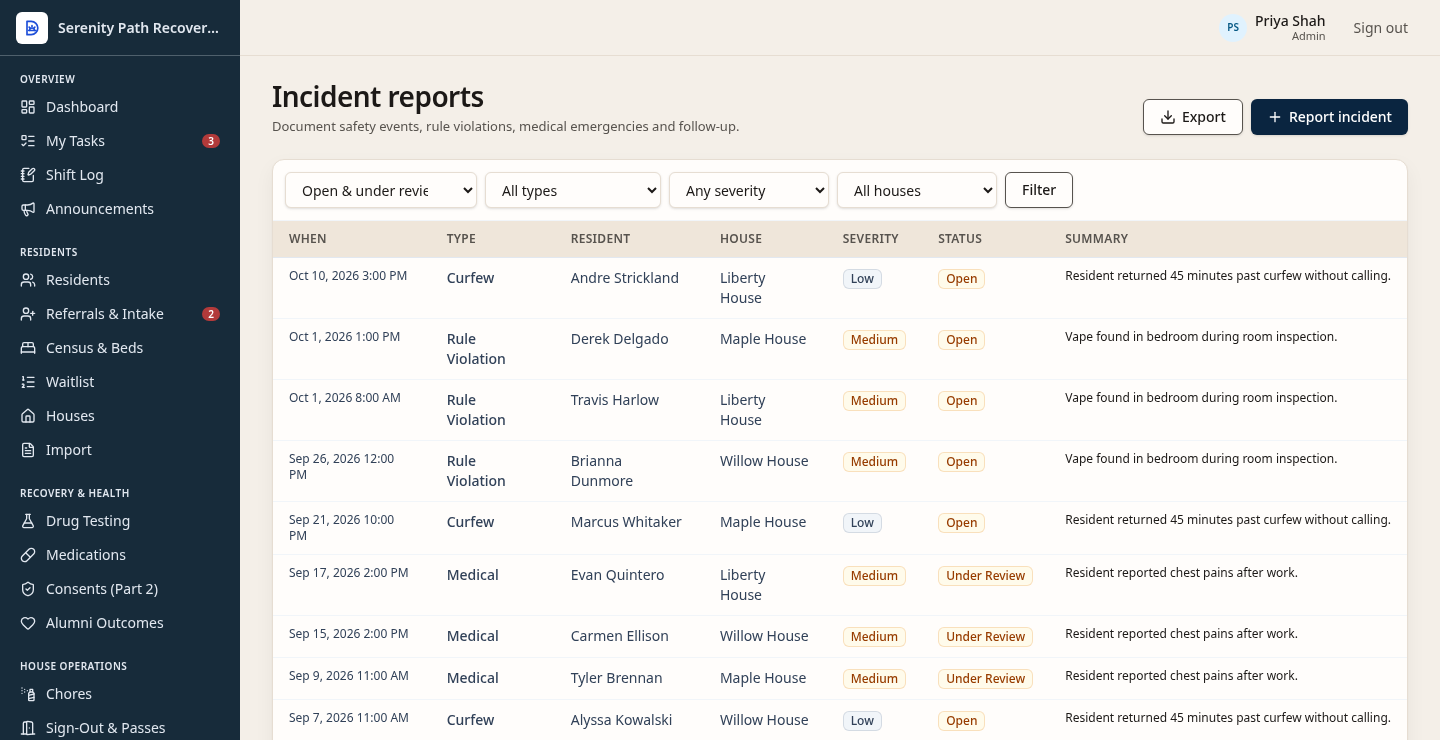Click the Medications pill icon

click(x=28, y=555)
